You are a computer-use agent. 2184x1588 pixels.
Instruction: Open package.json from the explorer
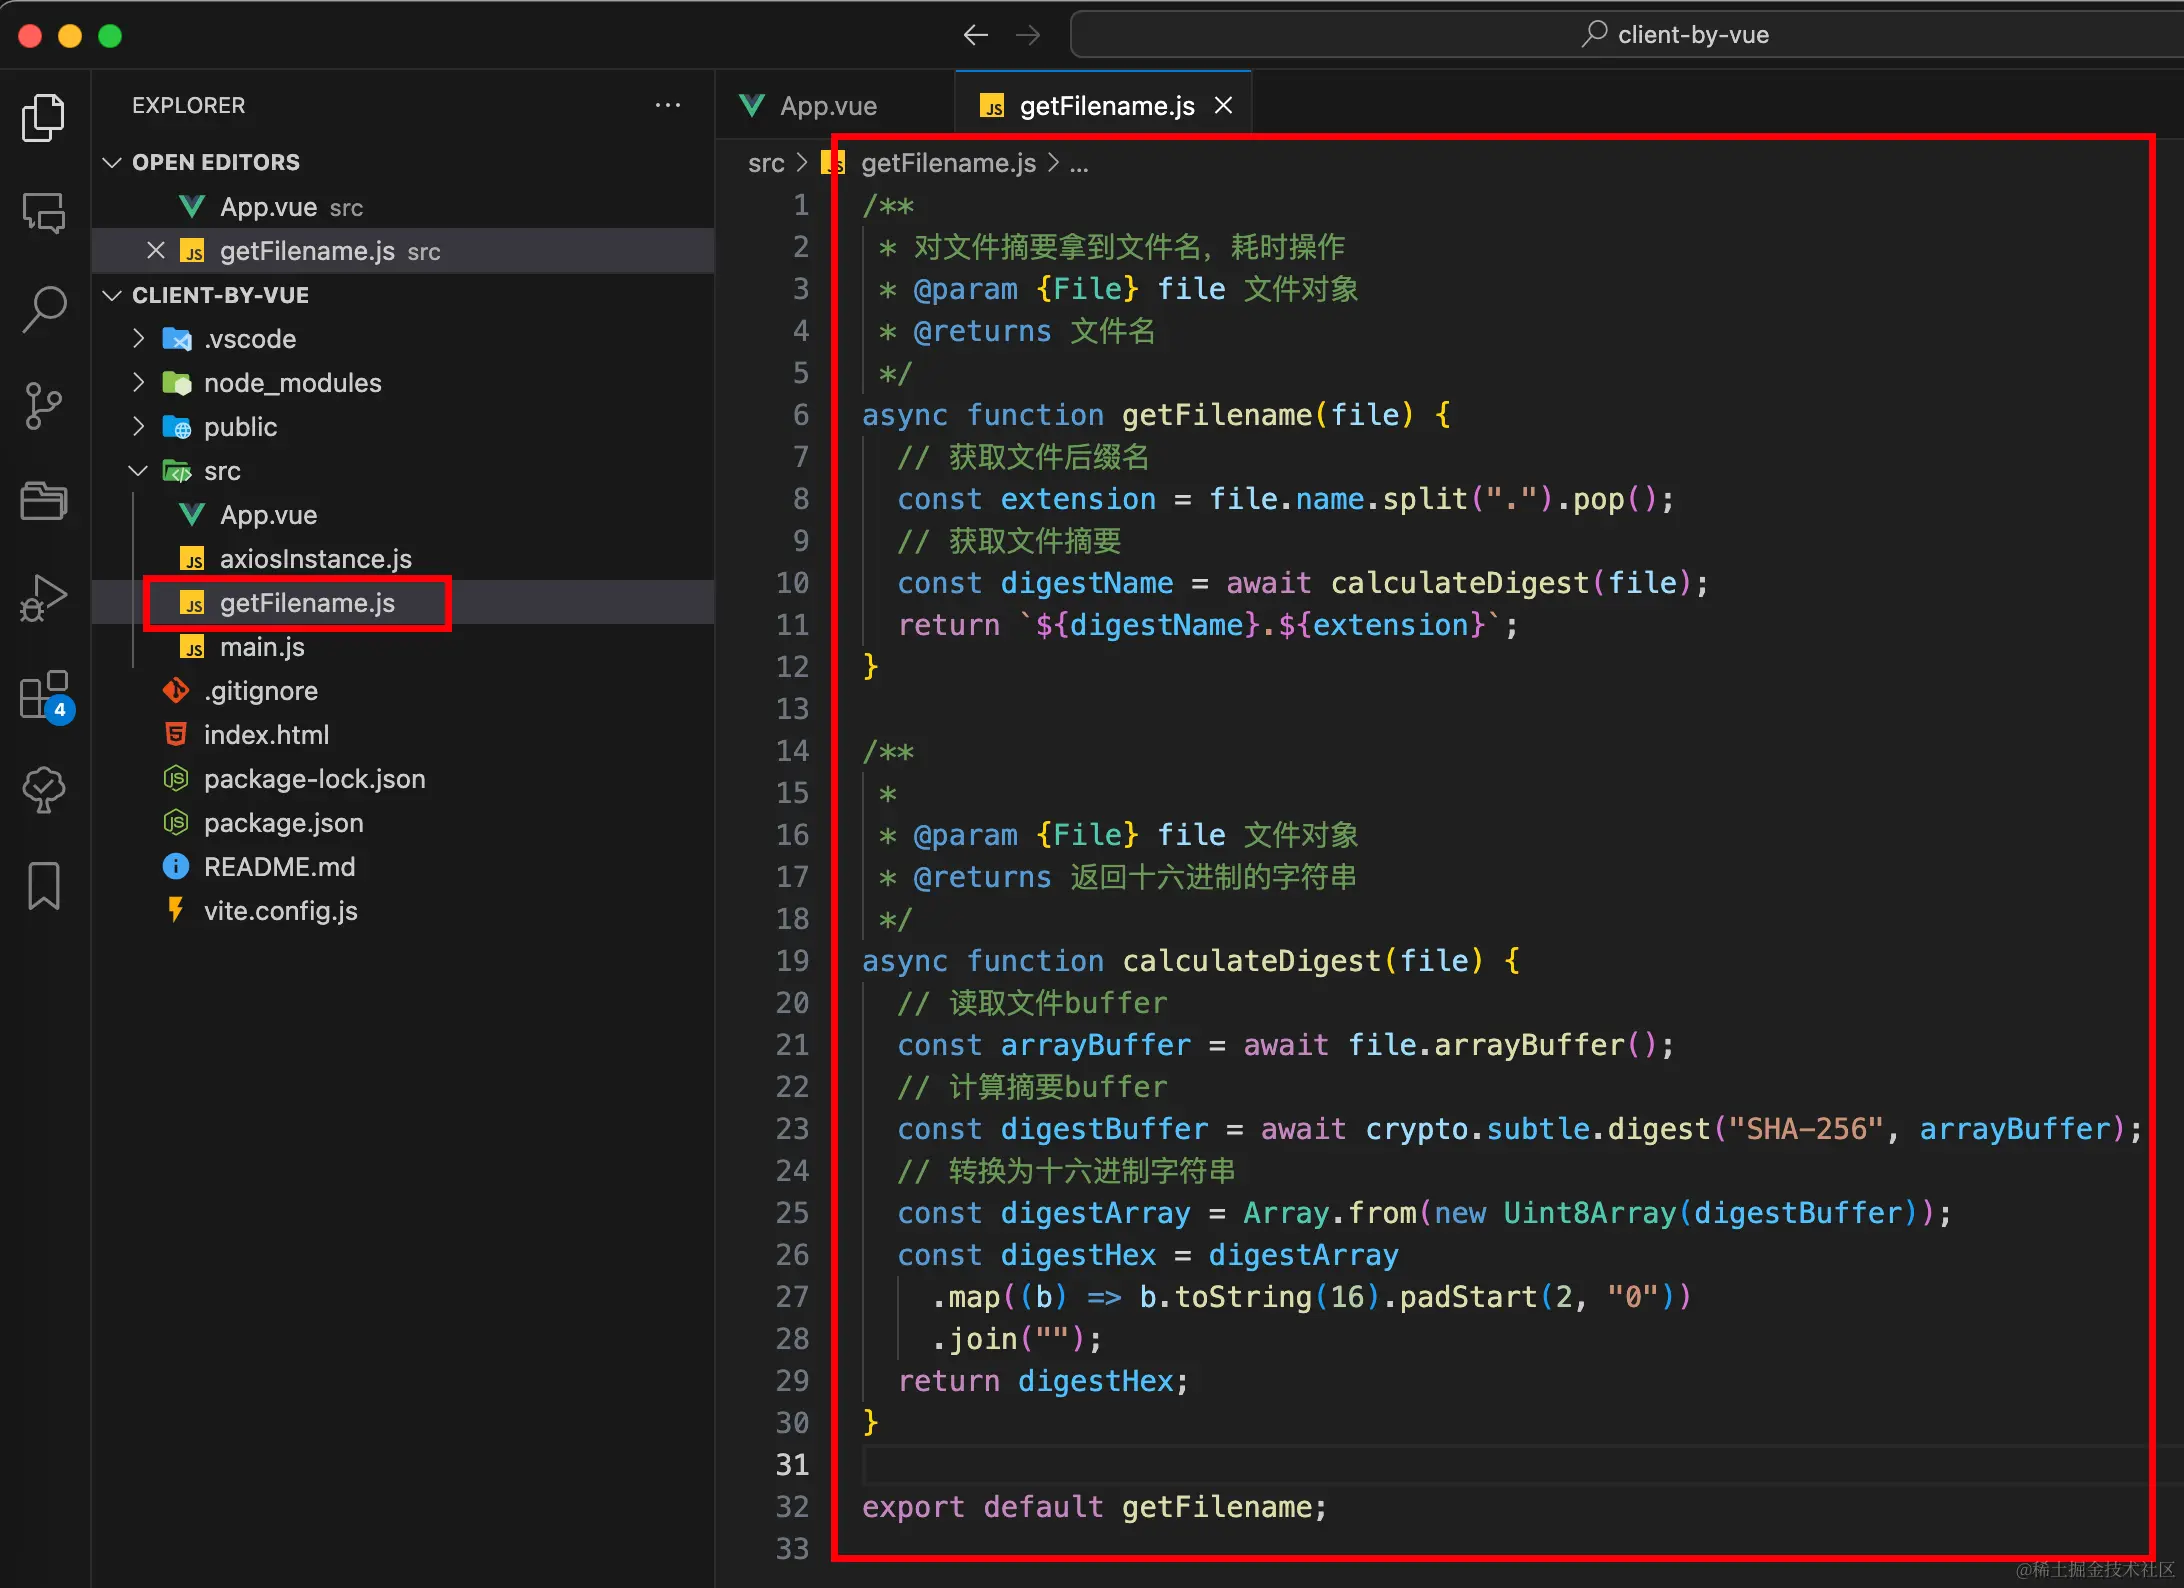(x=283, y=823)
